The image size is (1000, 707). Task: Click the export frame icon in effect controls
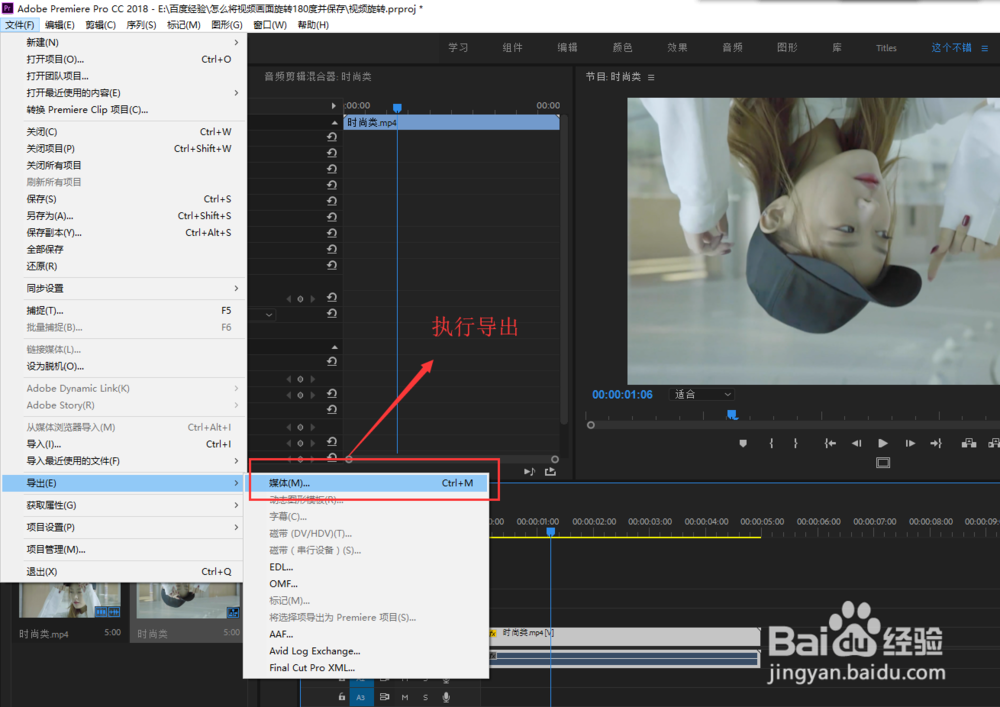point(550,472)
